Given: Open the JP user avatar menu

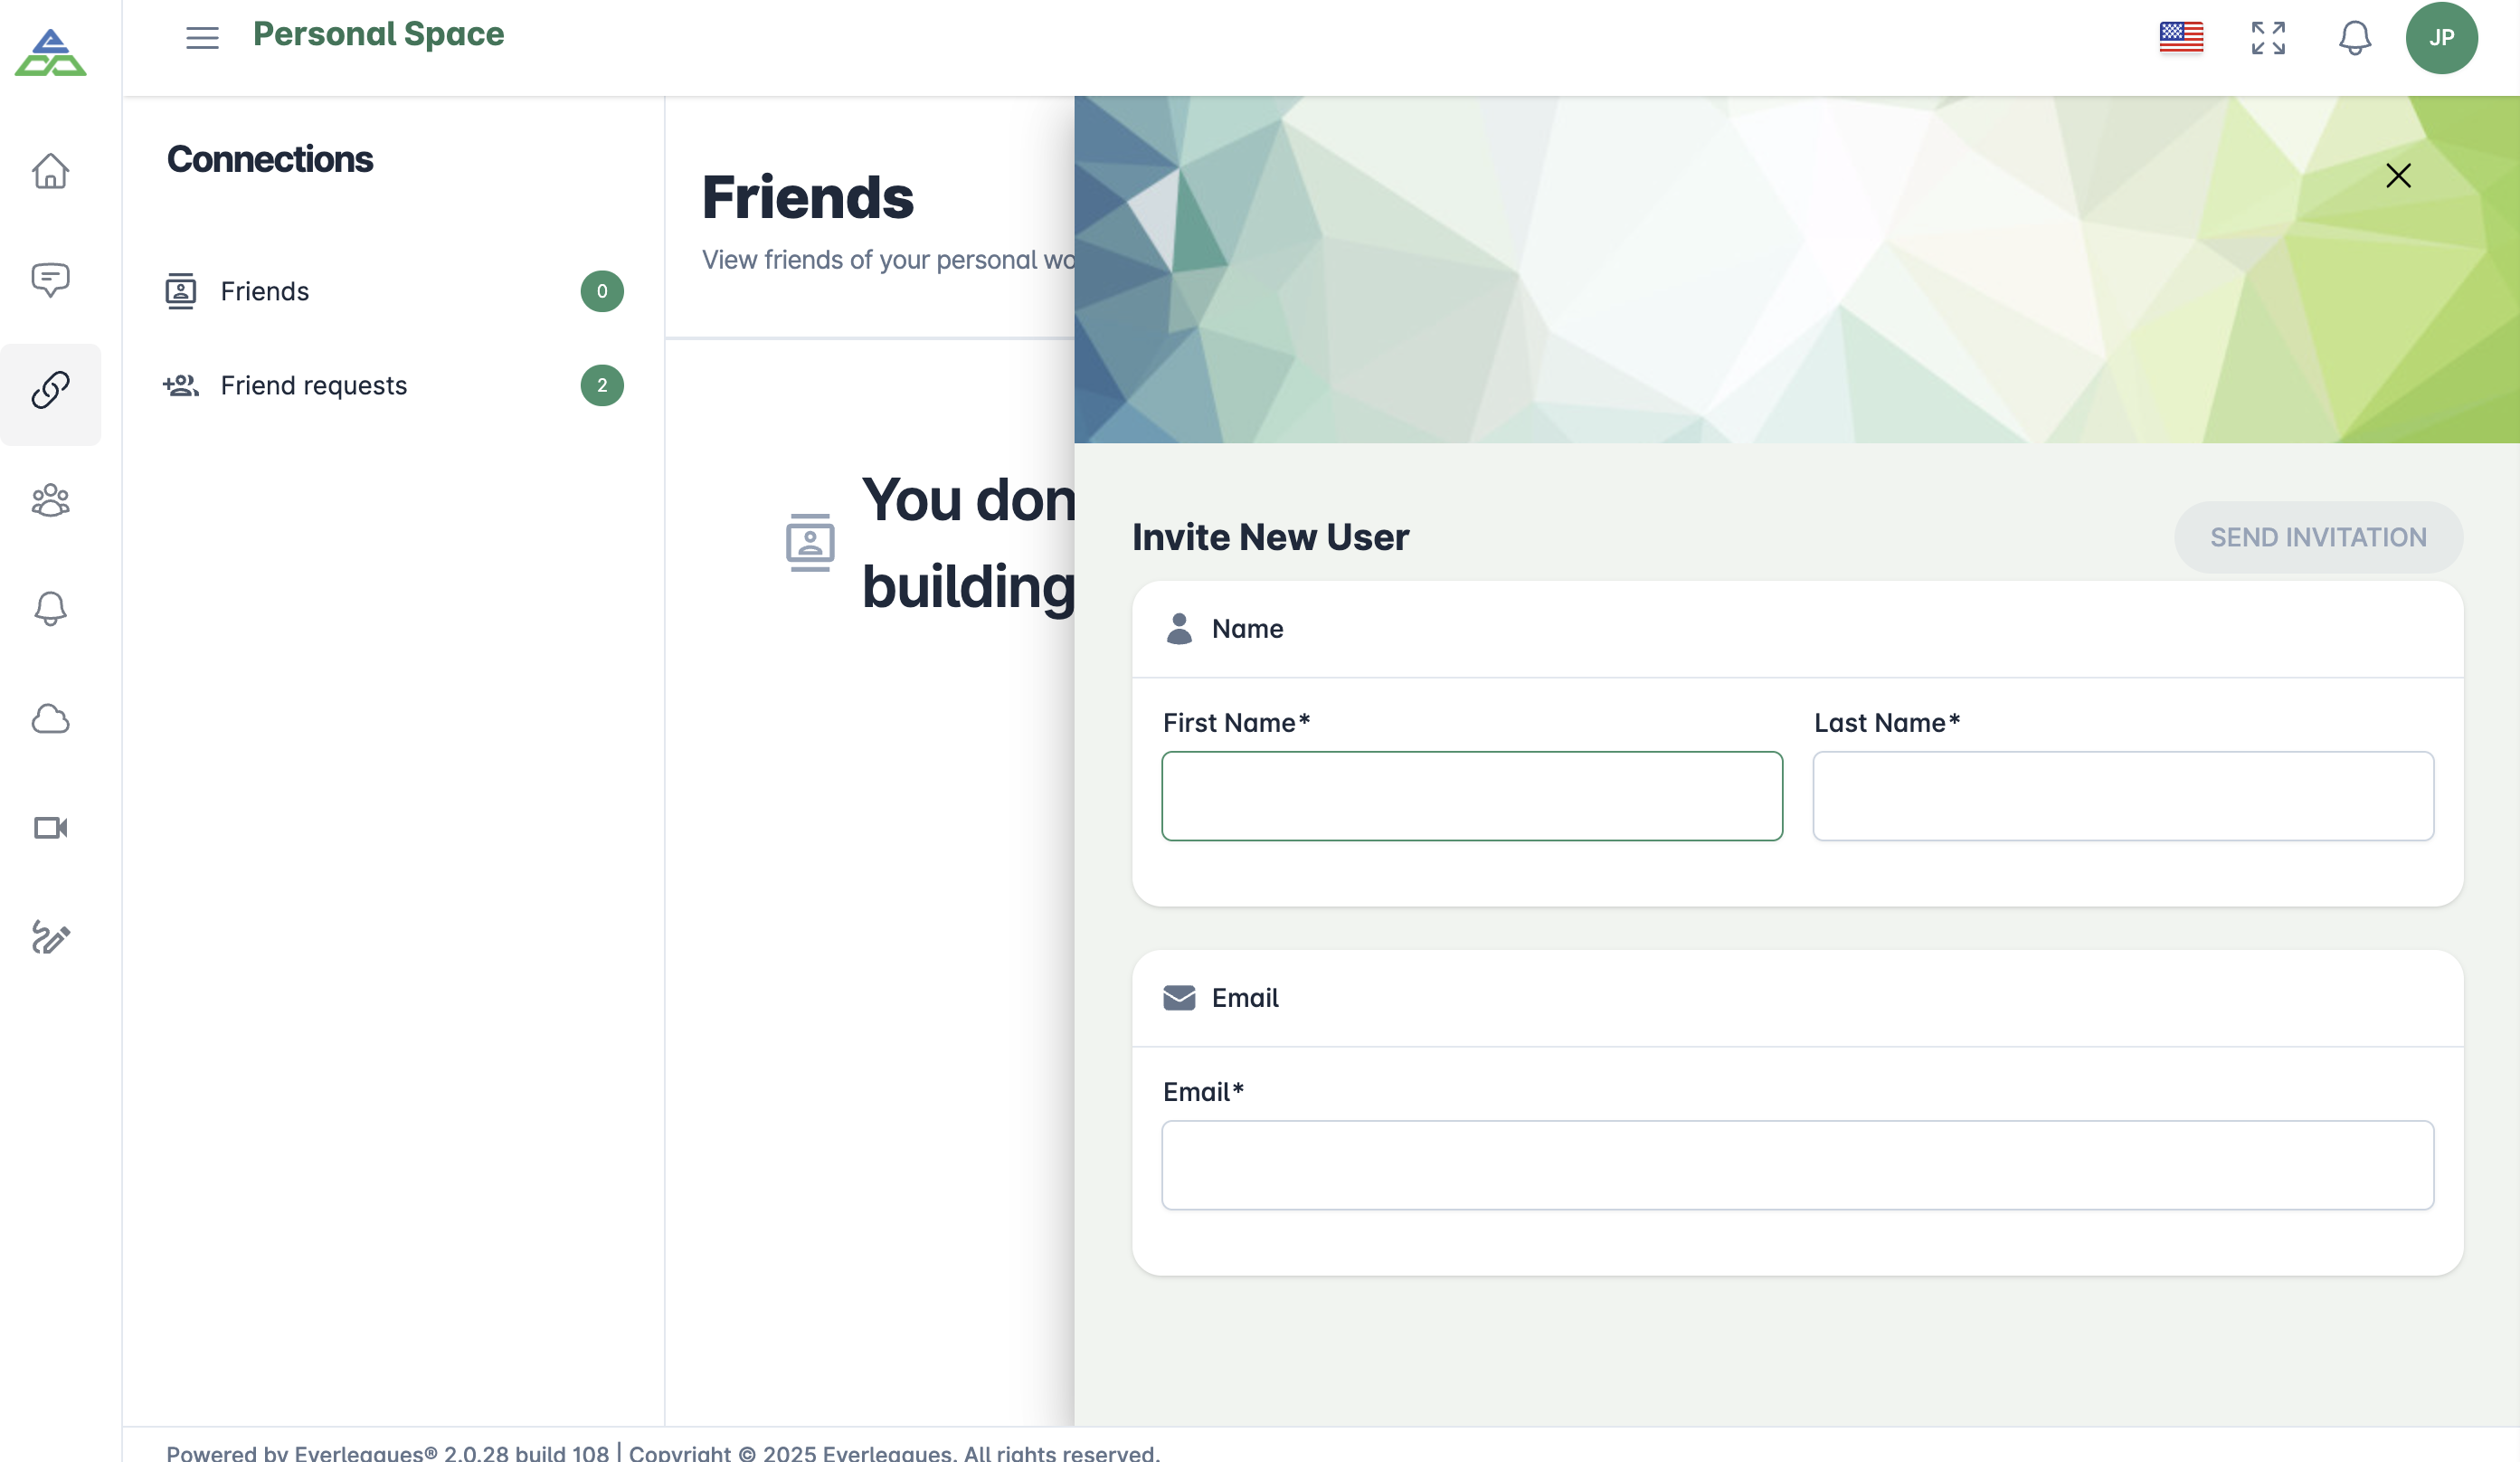Looking at the screenshot, I should [2441, 38].
